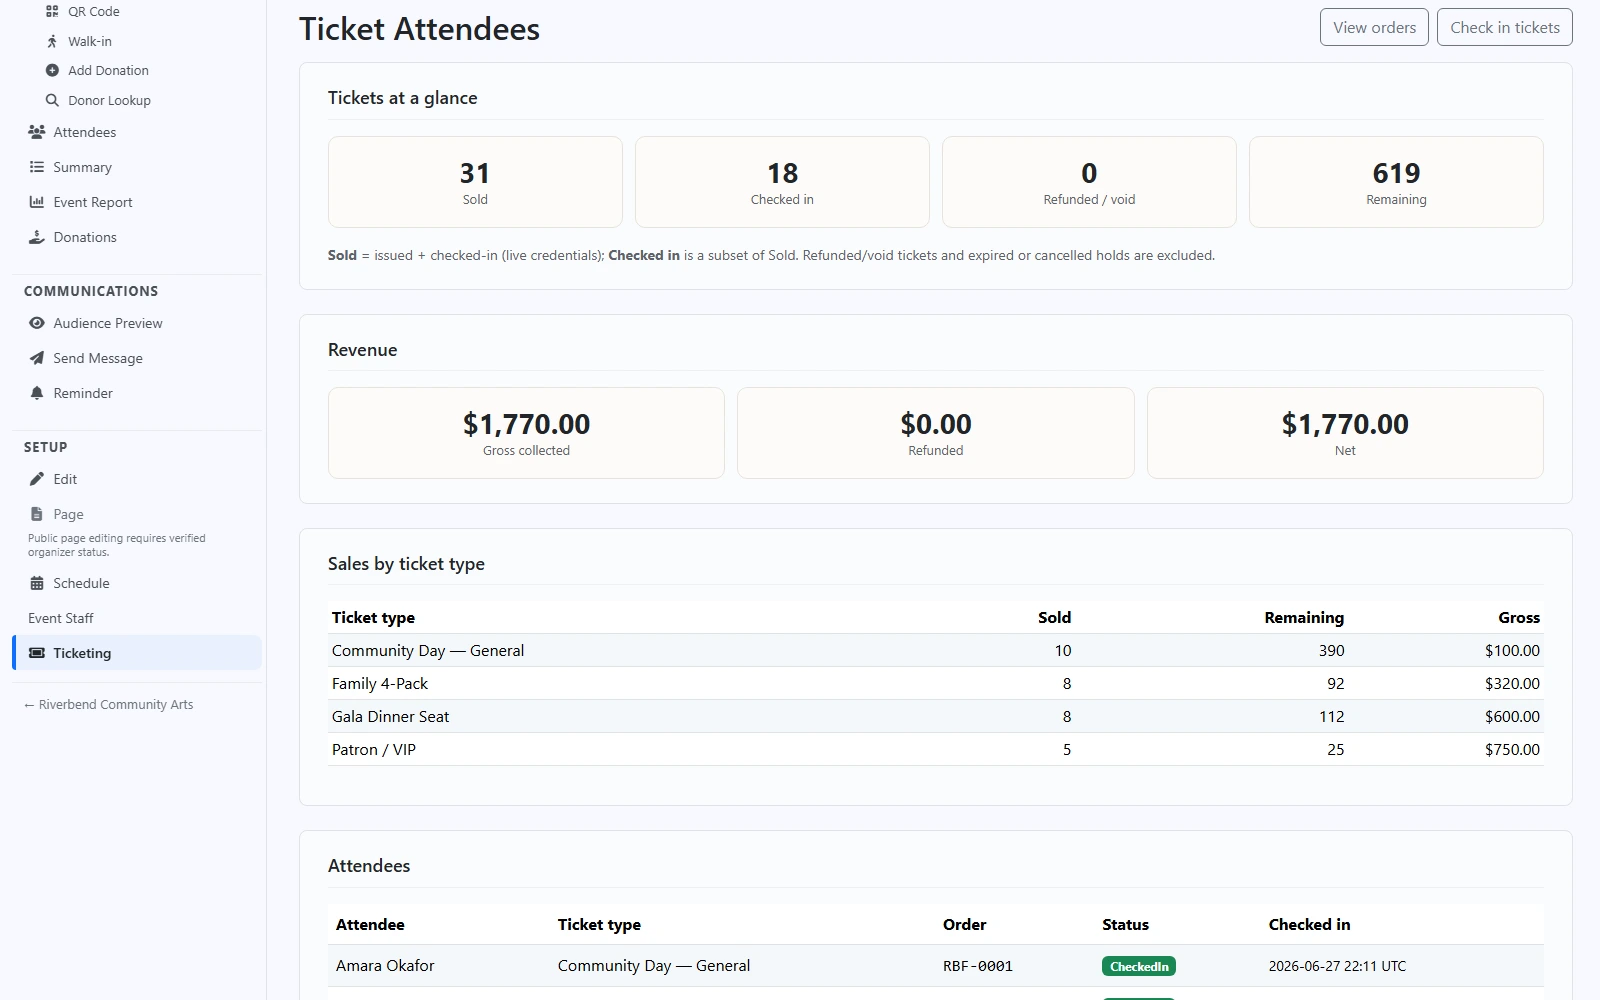The image size is (1600, 1000).
Task: Click the Status column header in Attendees
Action: point(1125,924)
